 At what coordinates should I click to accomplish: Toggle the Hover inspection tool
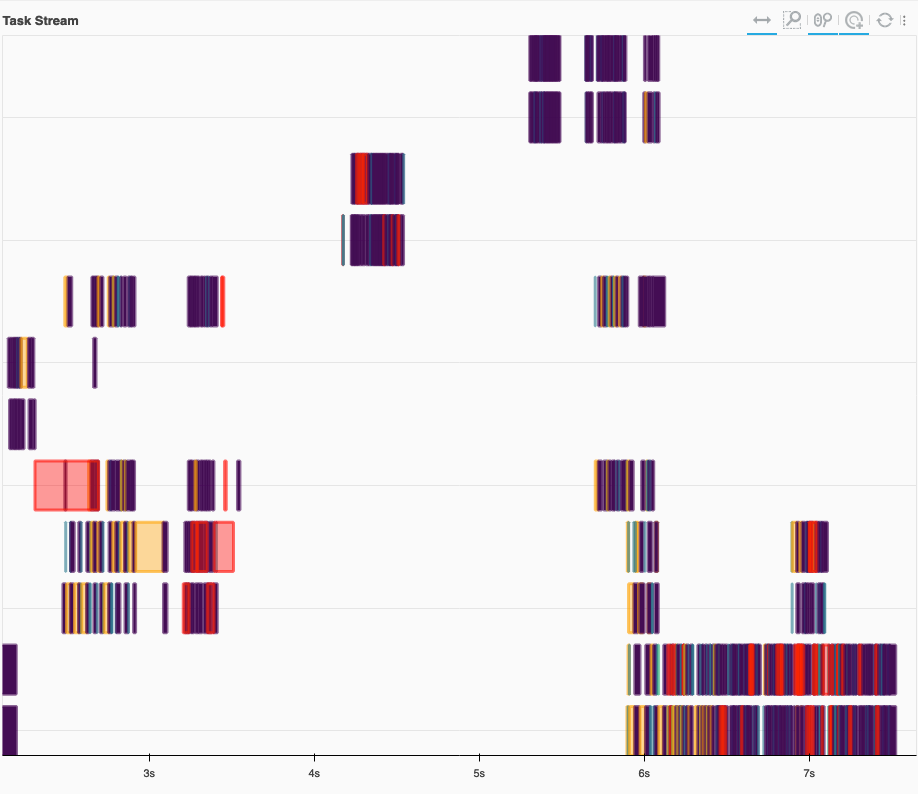pyautogui.click(x=854, y=20)
